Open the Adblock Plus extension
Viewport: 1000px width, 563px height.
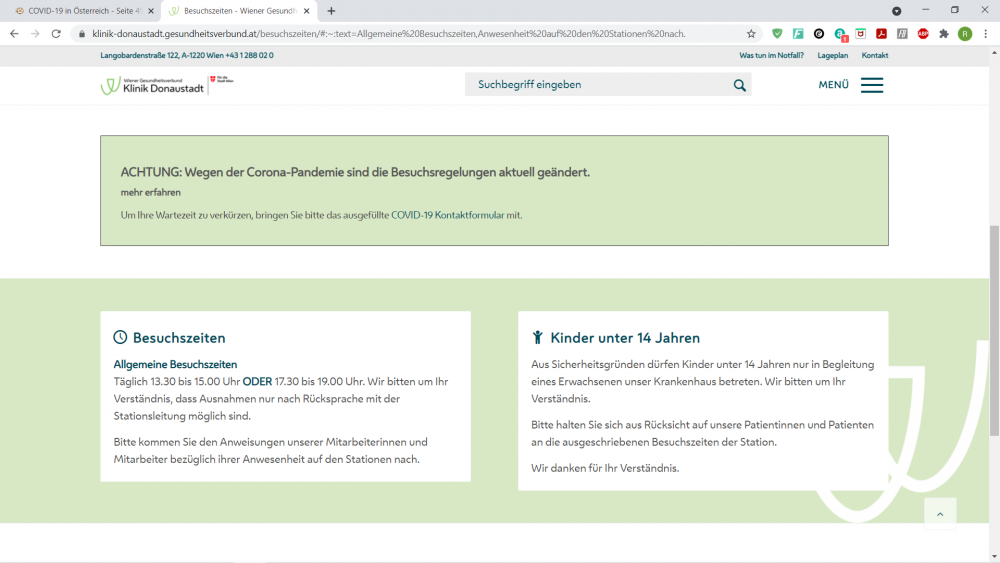point(923,33)
